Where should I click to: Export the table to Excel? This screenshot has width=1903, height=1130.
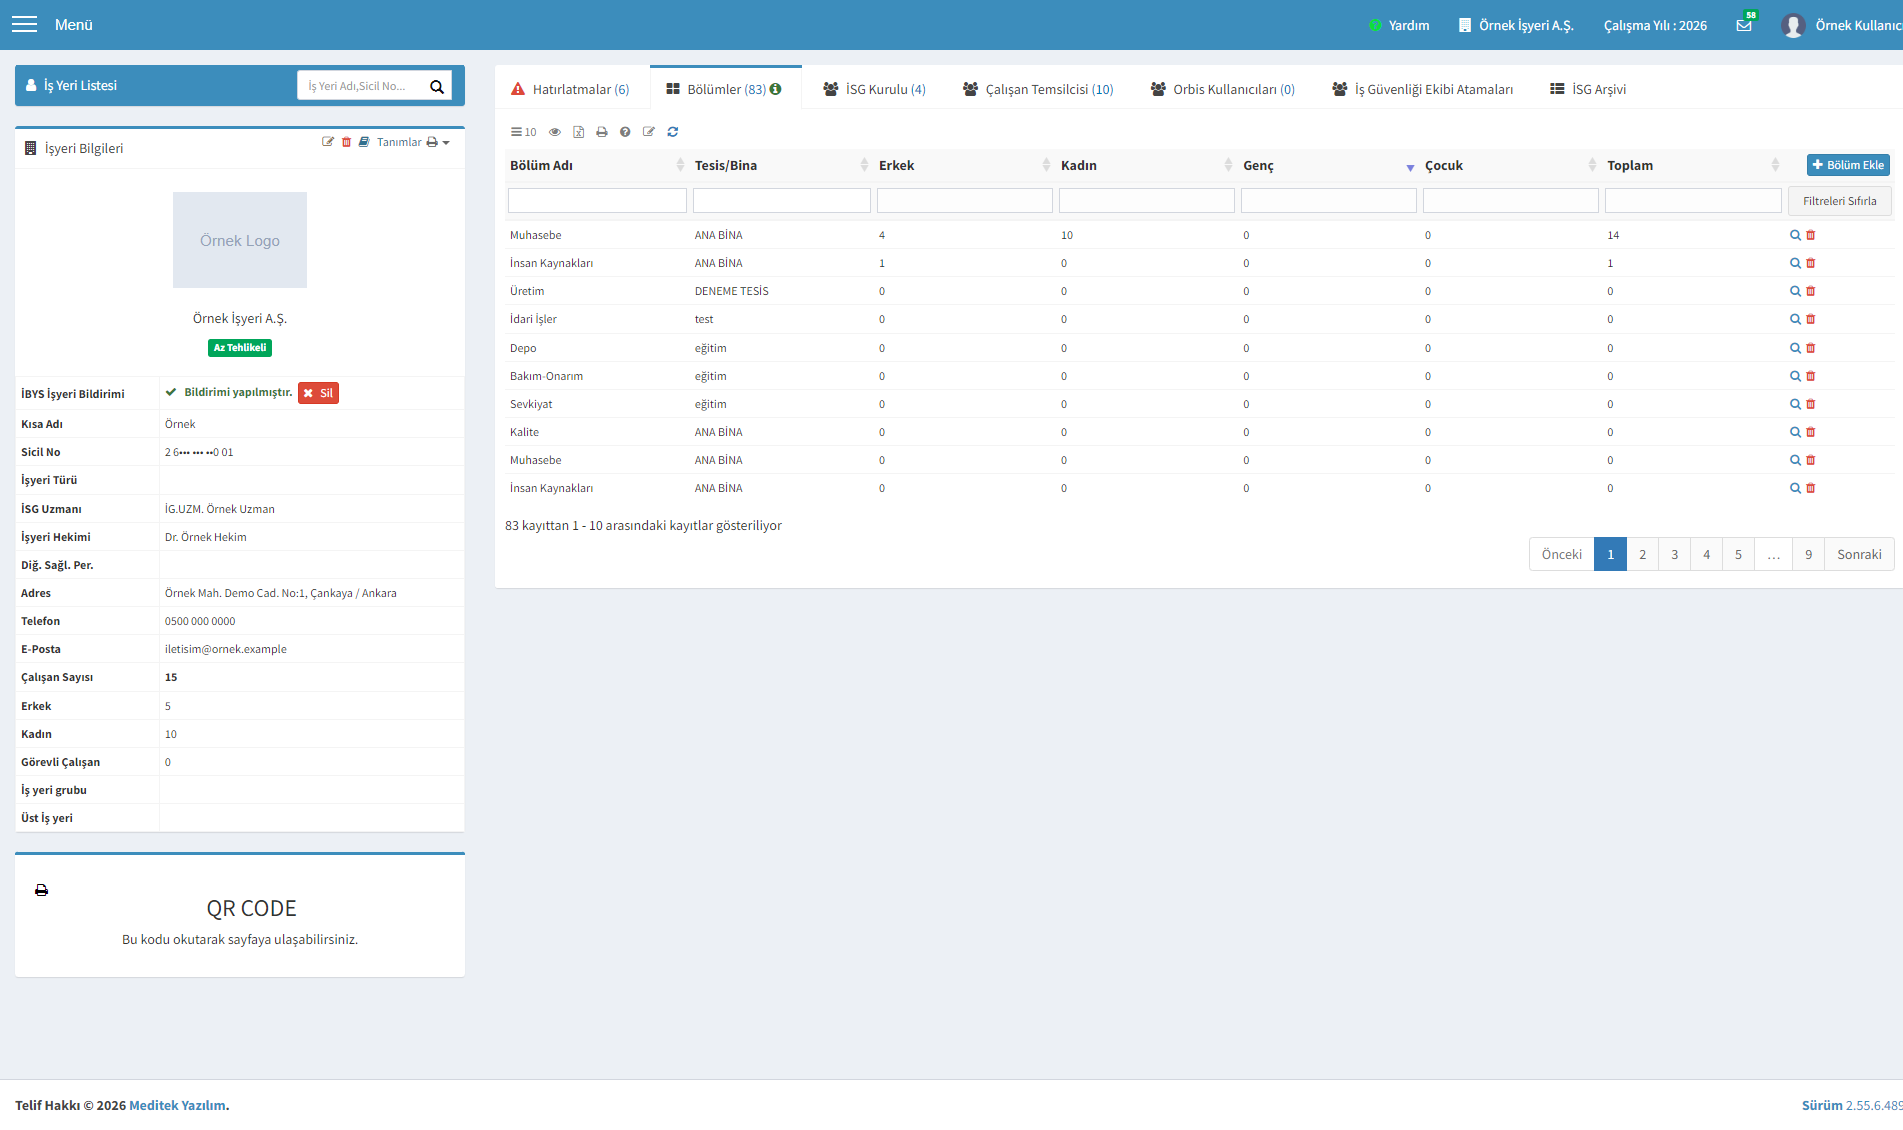578,132
